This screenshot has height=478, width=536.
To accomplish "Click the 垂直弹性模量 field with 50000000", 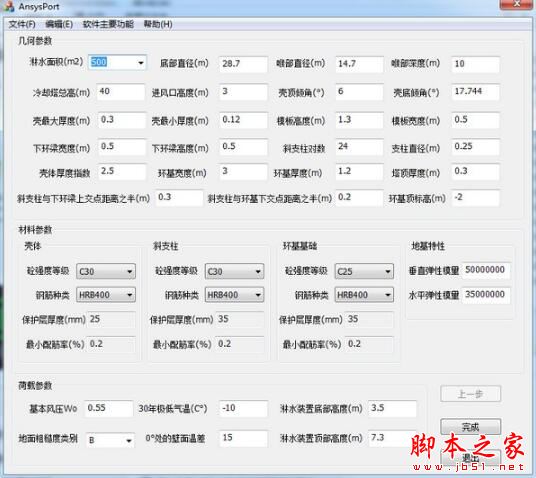I will coord(486,270).
